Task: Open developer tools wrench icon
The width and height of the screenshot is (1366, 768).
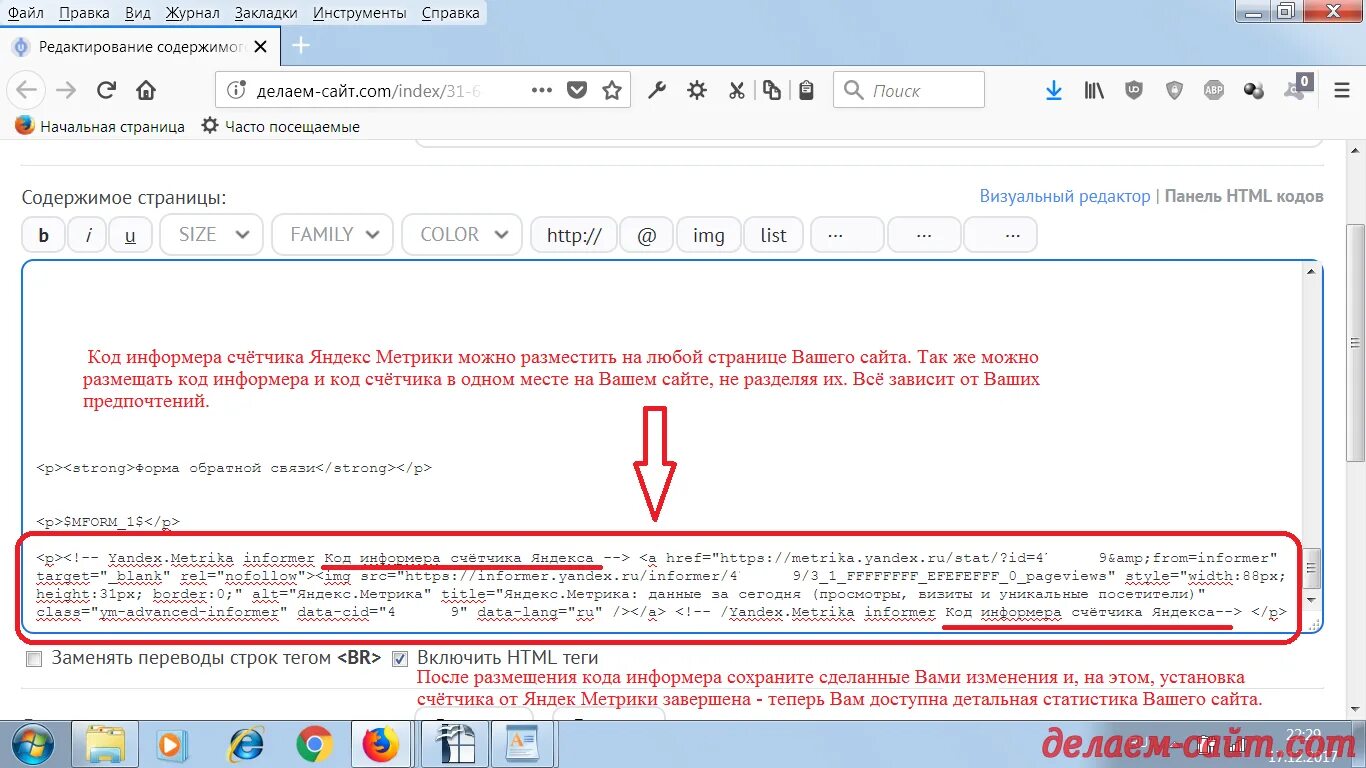Action: 657,91
